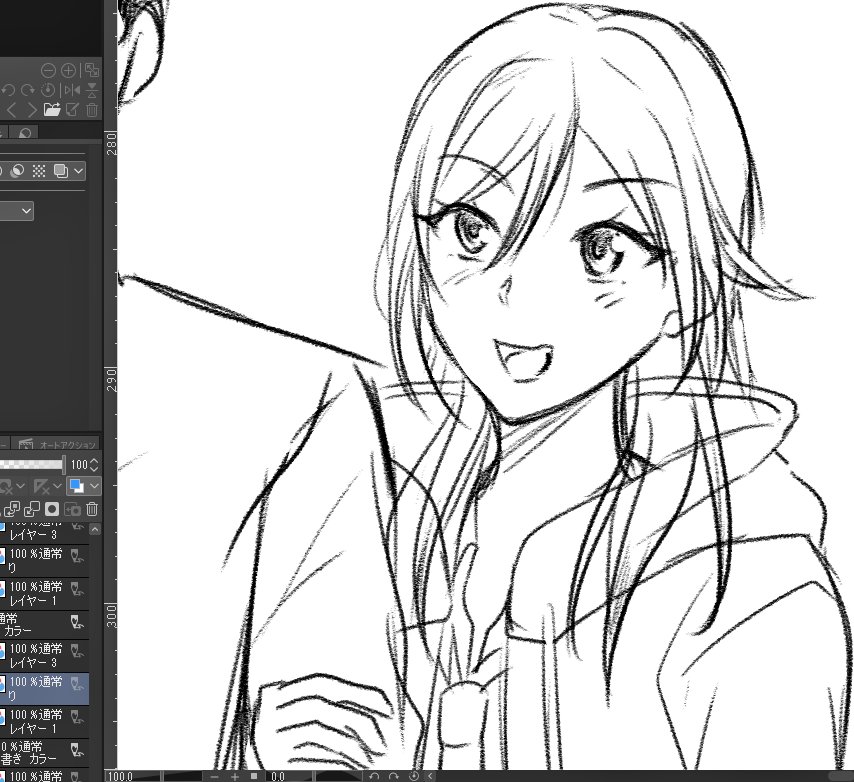Select the レイヤー 1 layer just above カラー

click(x=44, y=594)
